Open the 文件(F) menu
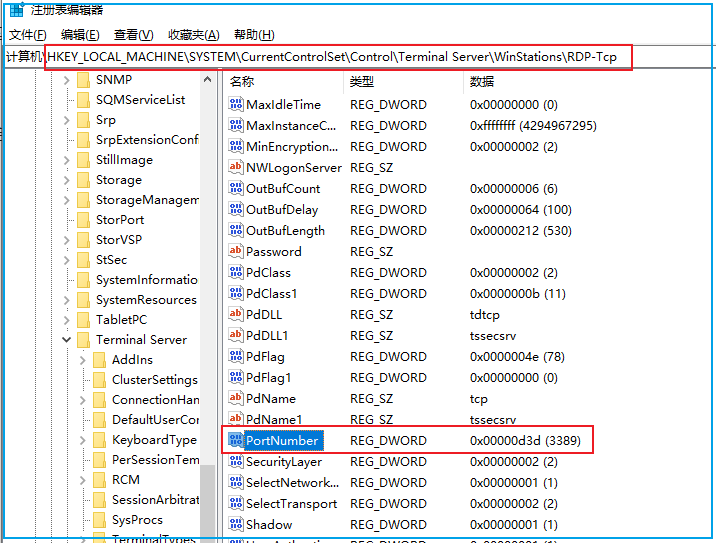Viewport: 716px width, 543px height. (27, 35)
